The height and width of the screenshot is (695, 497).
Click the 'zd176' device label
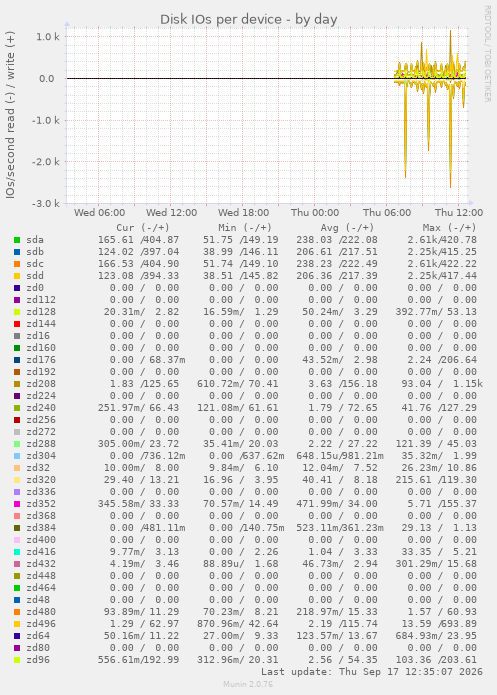coord(41,359)
